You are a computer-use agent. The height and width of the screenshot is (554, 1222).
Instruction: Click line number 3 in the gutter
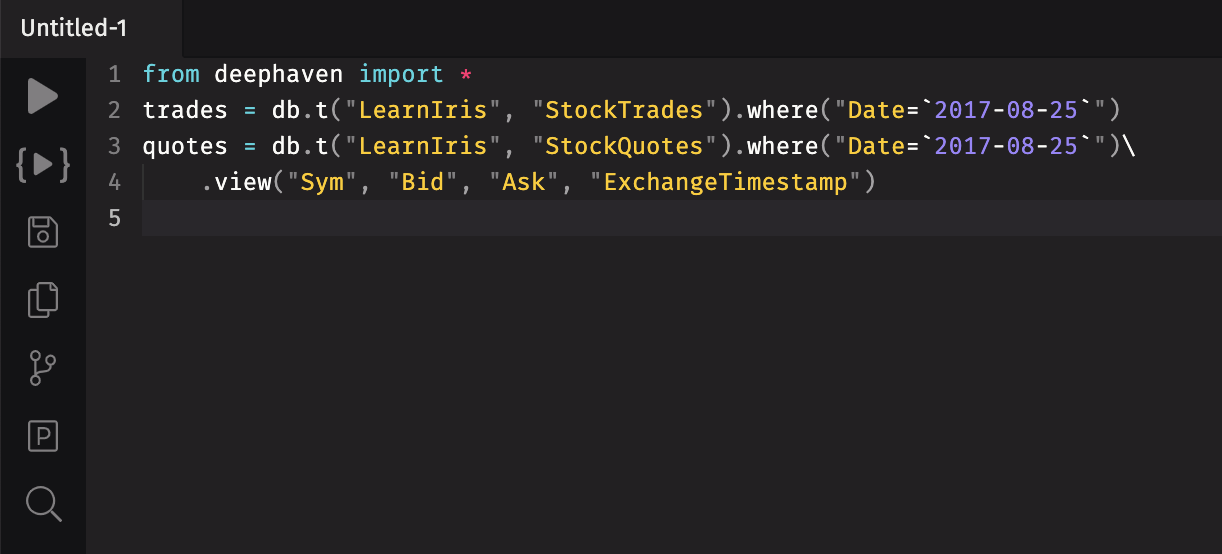(113, 146)
